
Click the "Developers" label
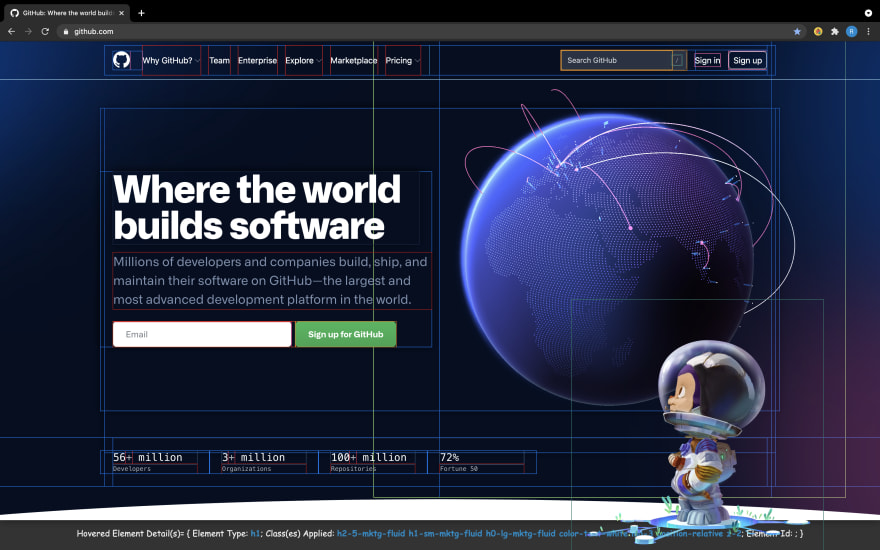click(x=132, y=469)
